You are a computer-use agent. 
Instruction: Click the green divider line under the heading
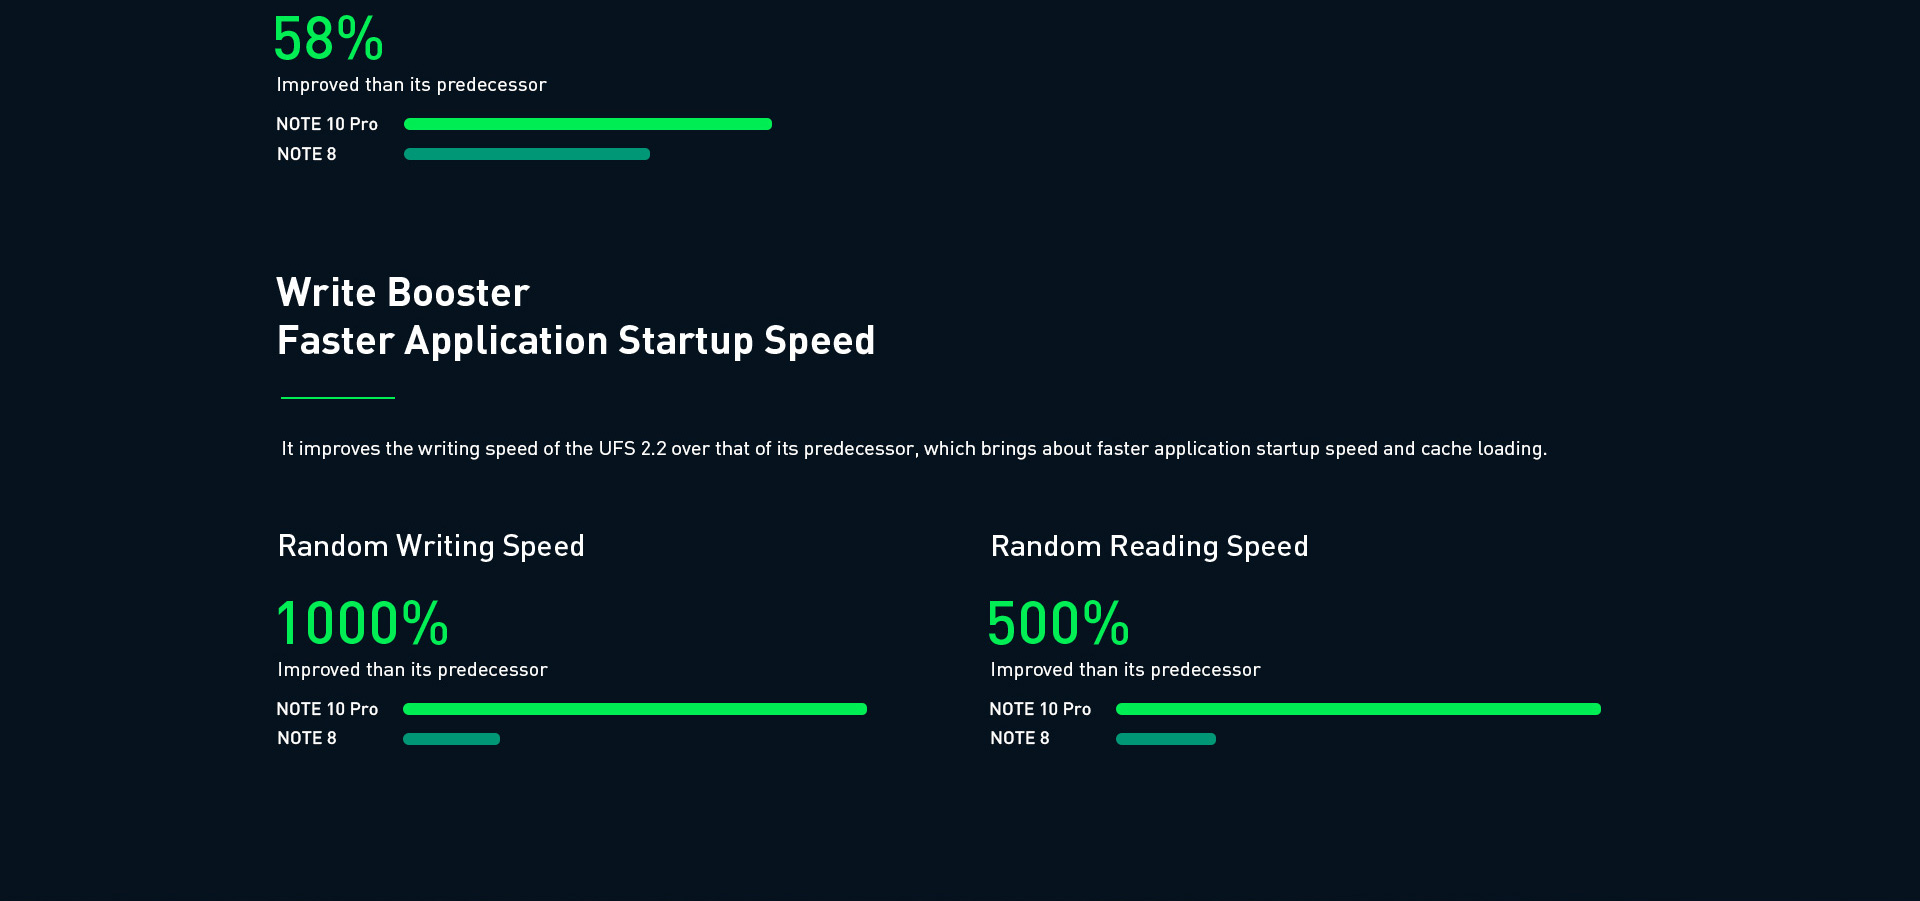pyautogui.click(x=338, y=398)
